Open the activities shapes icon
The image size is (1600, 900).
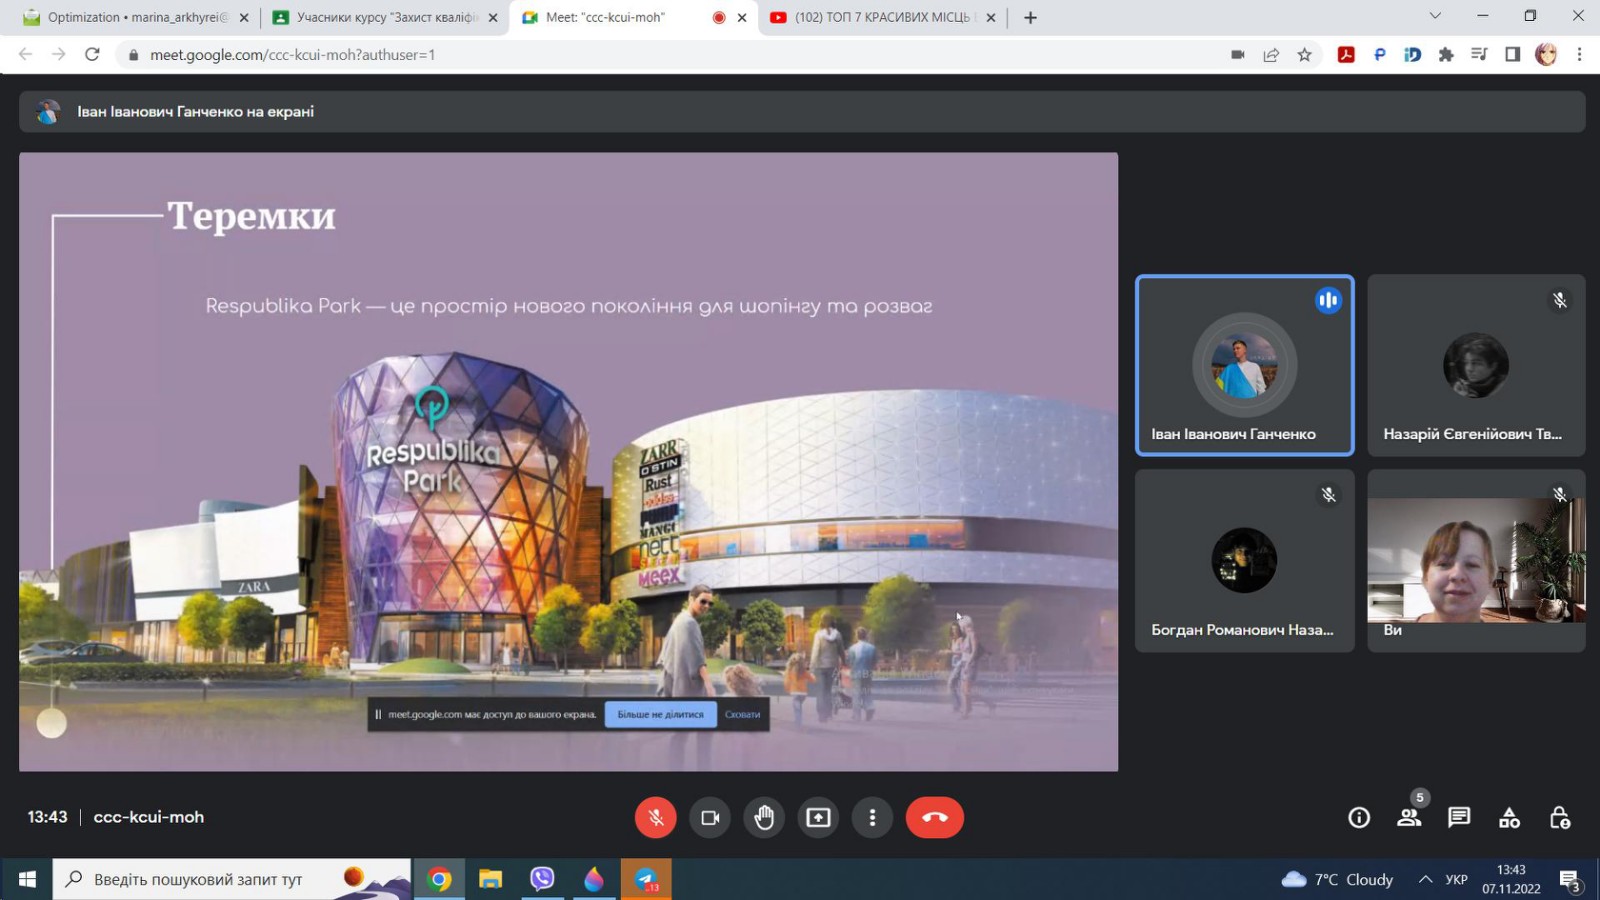(x=1509, y=818)
